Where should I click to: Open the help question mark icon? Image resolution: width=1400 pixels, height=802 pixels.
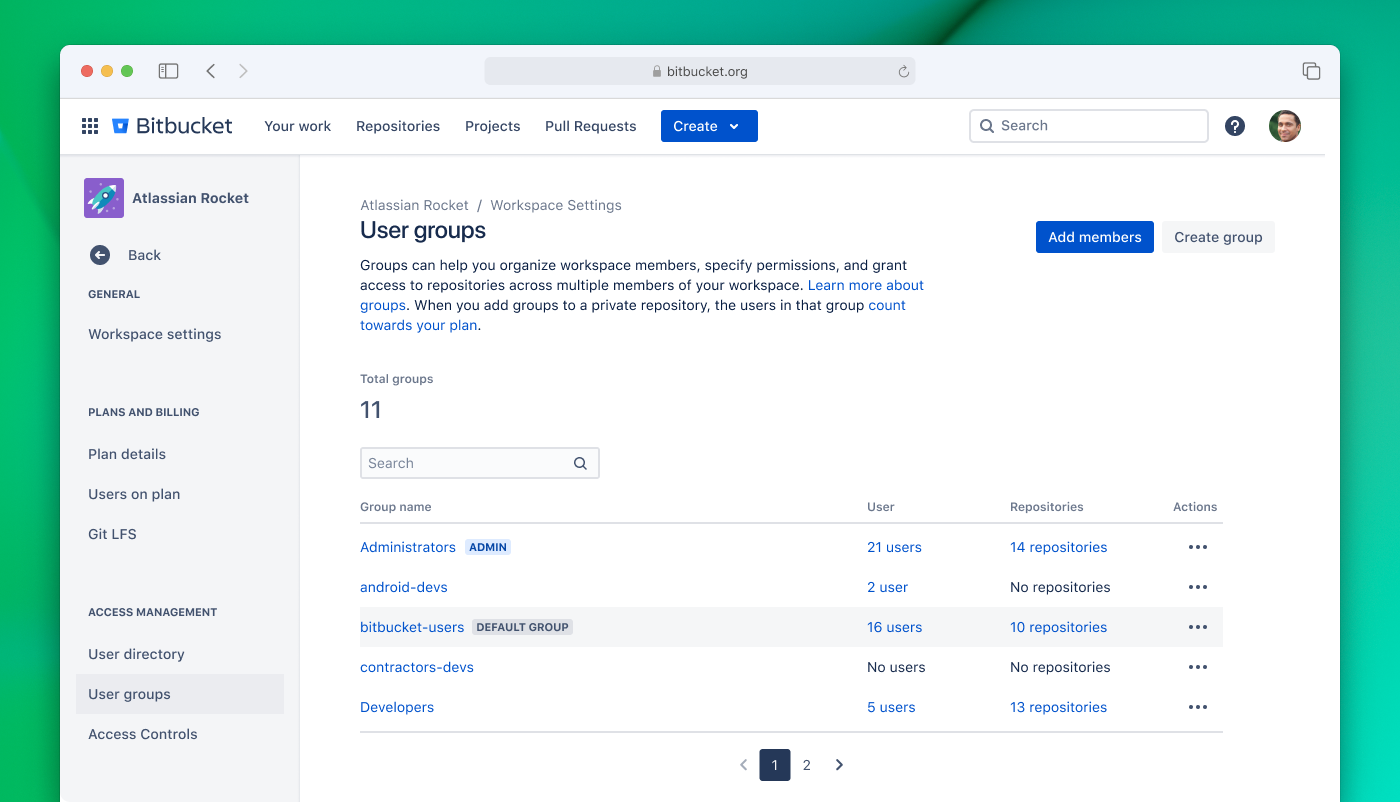1235,126
